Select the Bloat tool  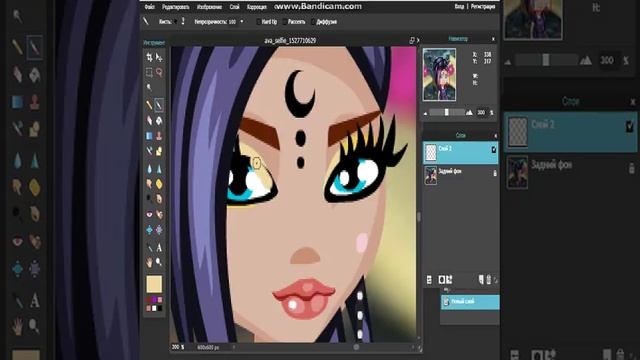[149, 230]
